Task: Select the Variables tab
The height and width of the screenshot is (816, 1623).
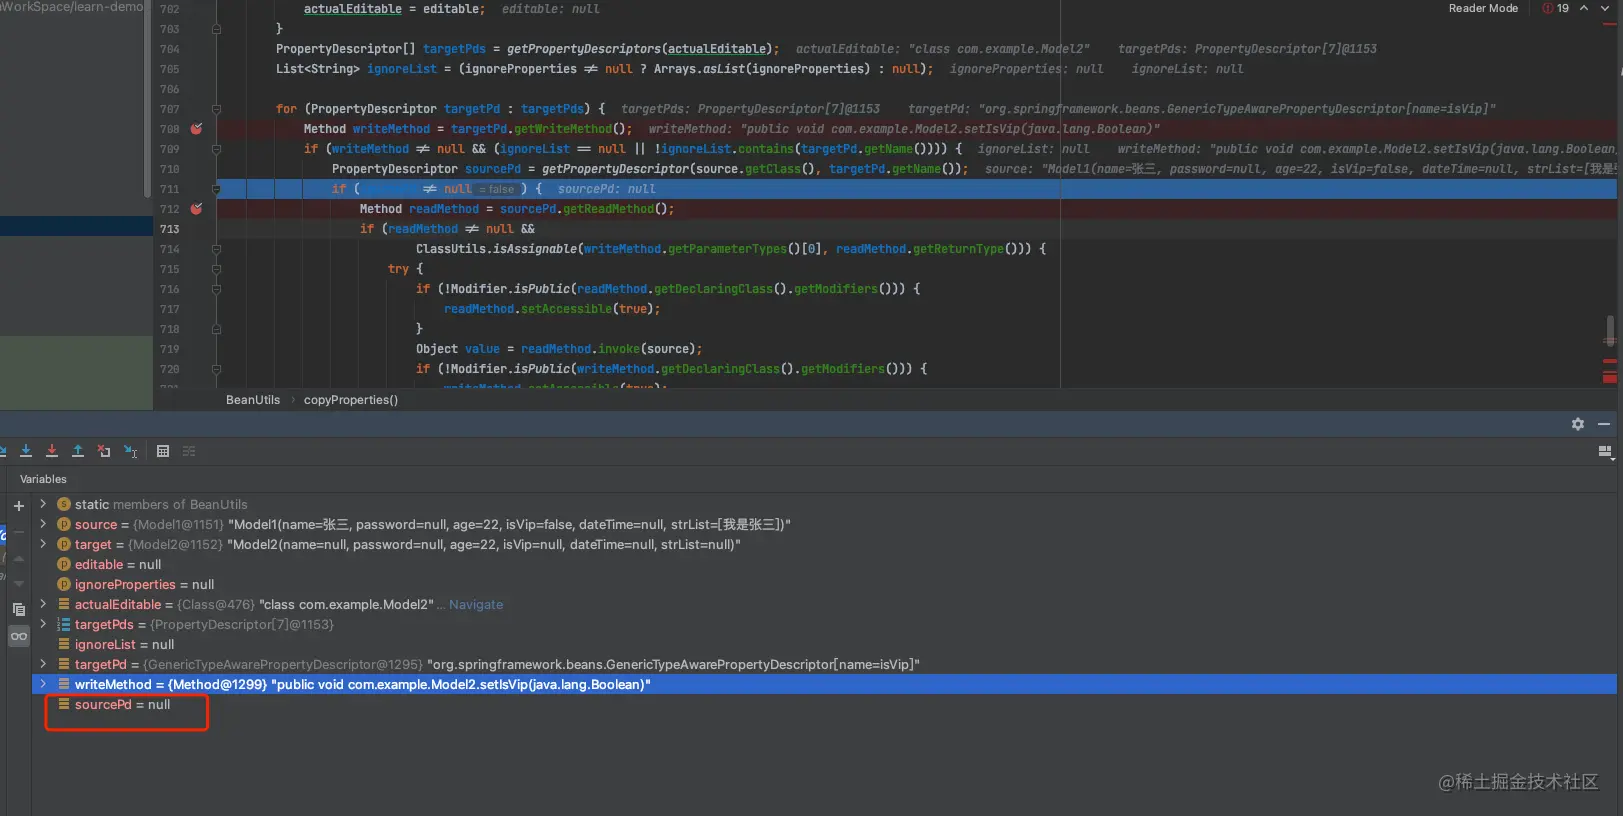Action: (43, 479)
